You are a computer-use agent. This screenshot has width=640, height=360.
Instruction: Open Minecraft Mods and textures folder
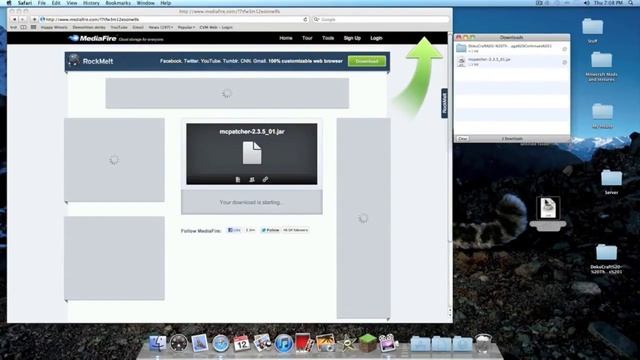click(601, 67)
